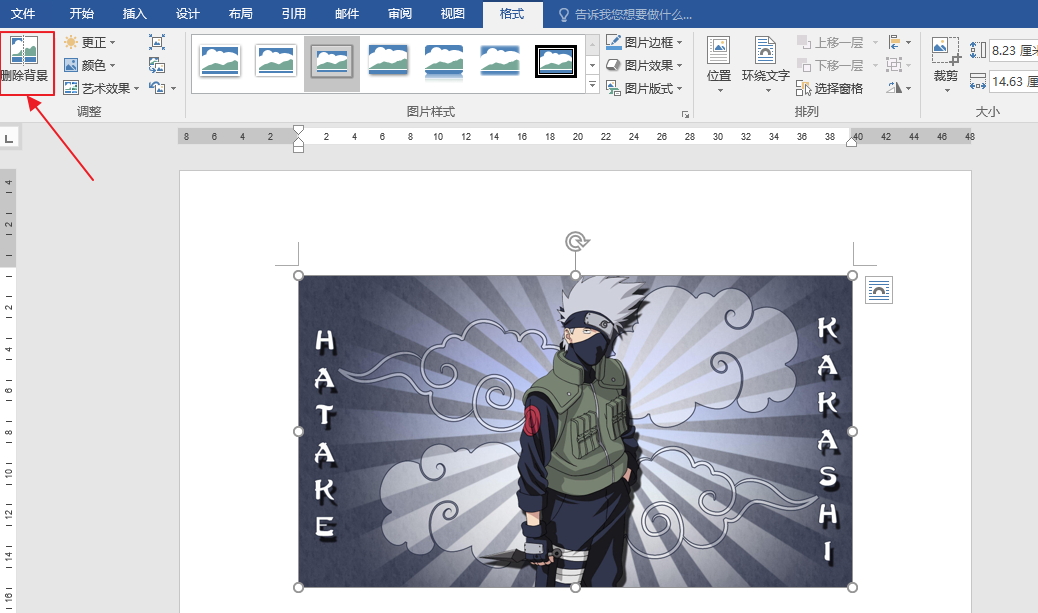The width and height of the screenshot is (1038, 613).
Task: Open the Selection Pane (选择窗格)
Action: click(829, 88)
